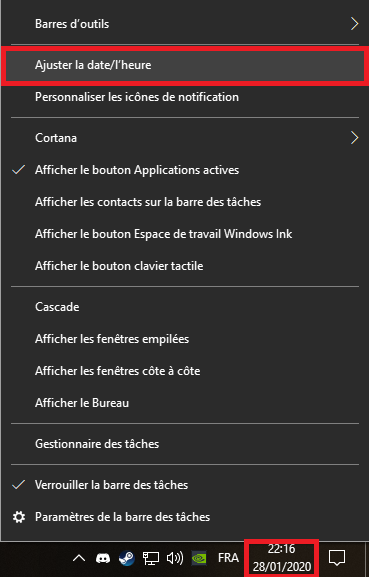
Task: Show hidden tray icons with the caret
Action: pos(79,558)
